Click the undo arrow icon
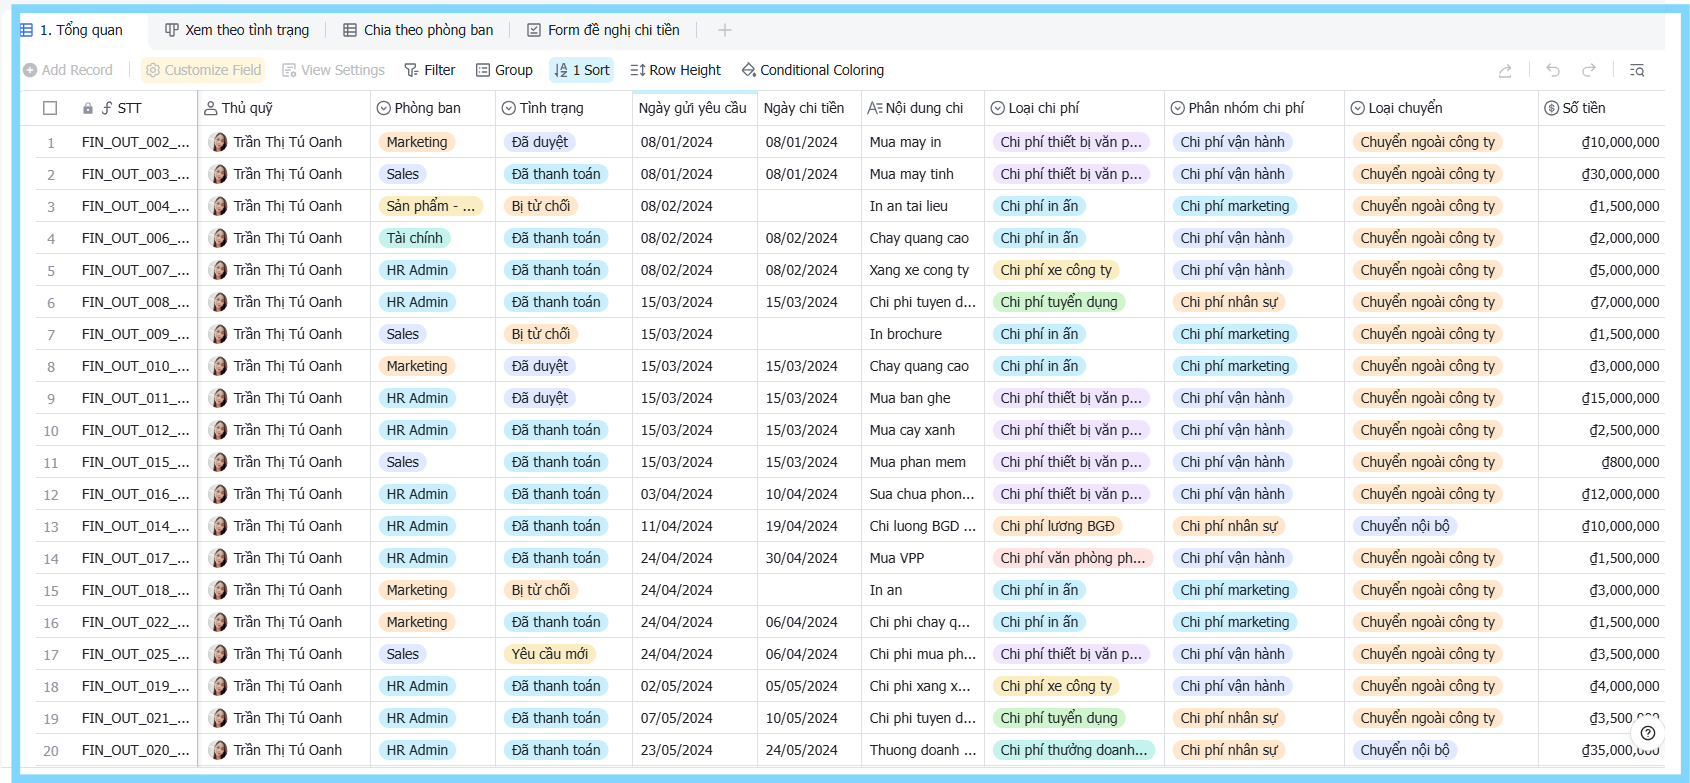 tap(1553, 70)
